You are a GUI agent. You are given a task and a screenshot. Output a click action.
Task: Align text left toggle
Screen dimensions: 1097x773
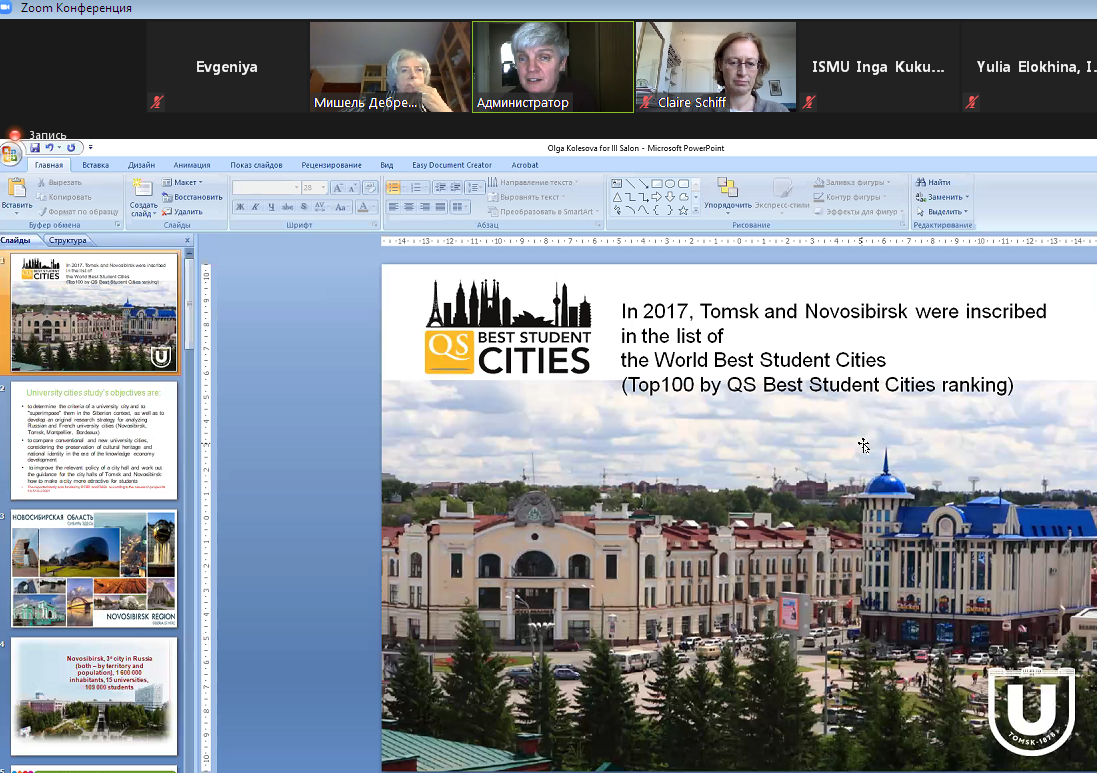[x=394, y=206]
